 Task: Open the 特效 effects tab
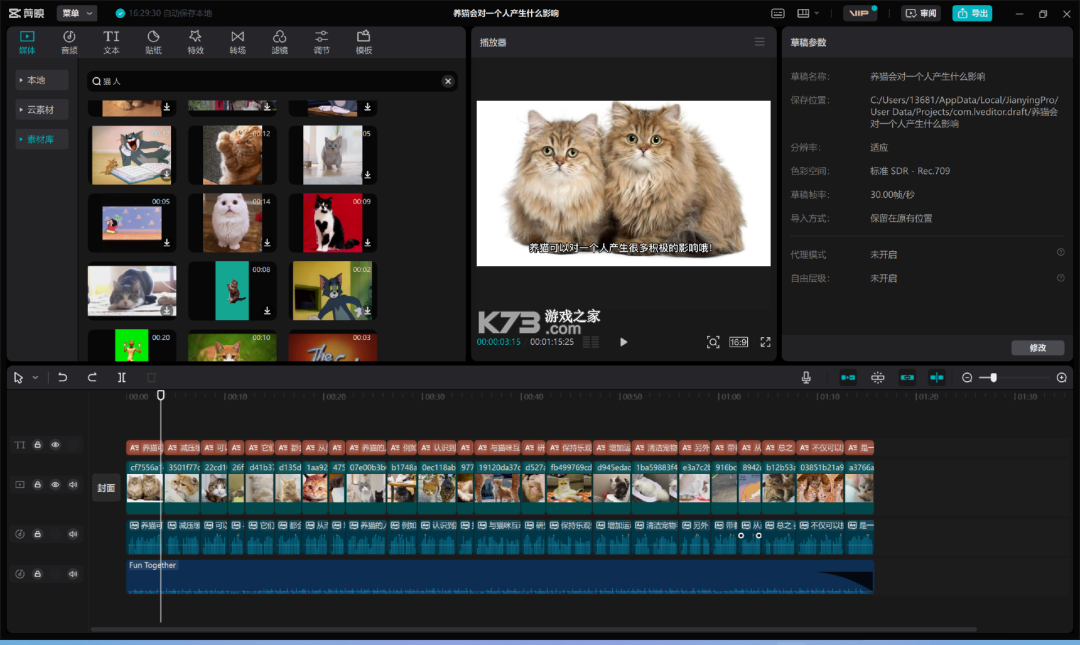[x=196, y=42]
